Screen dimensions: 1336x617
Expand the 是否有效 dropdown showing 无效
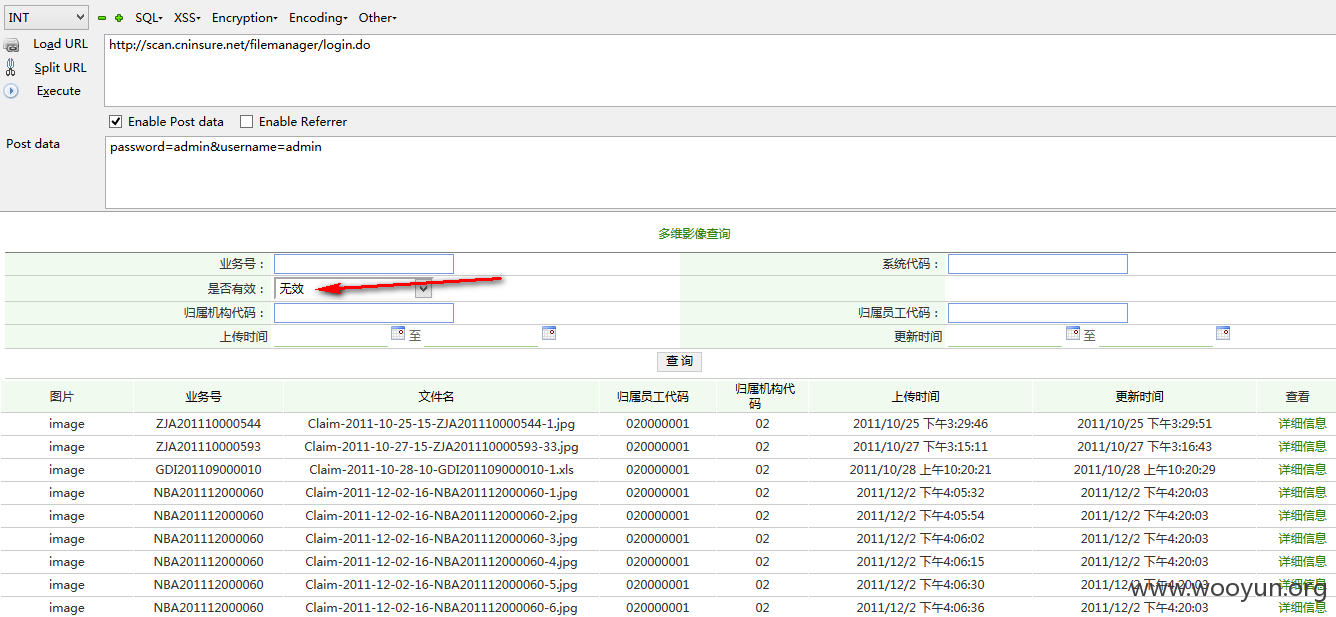(353, 288)
